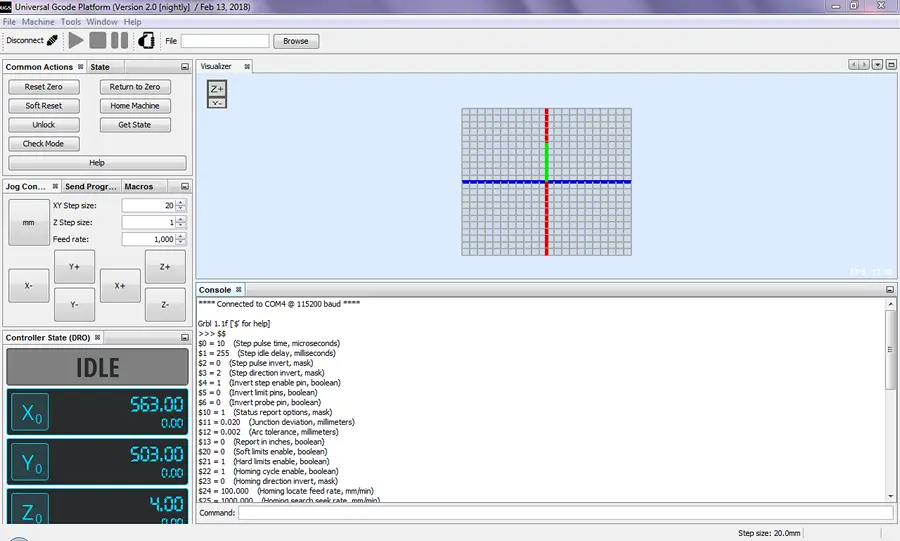Viewport: 900px width, 541px height.
Task: Close the Console tab
Action: 239,290
